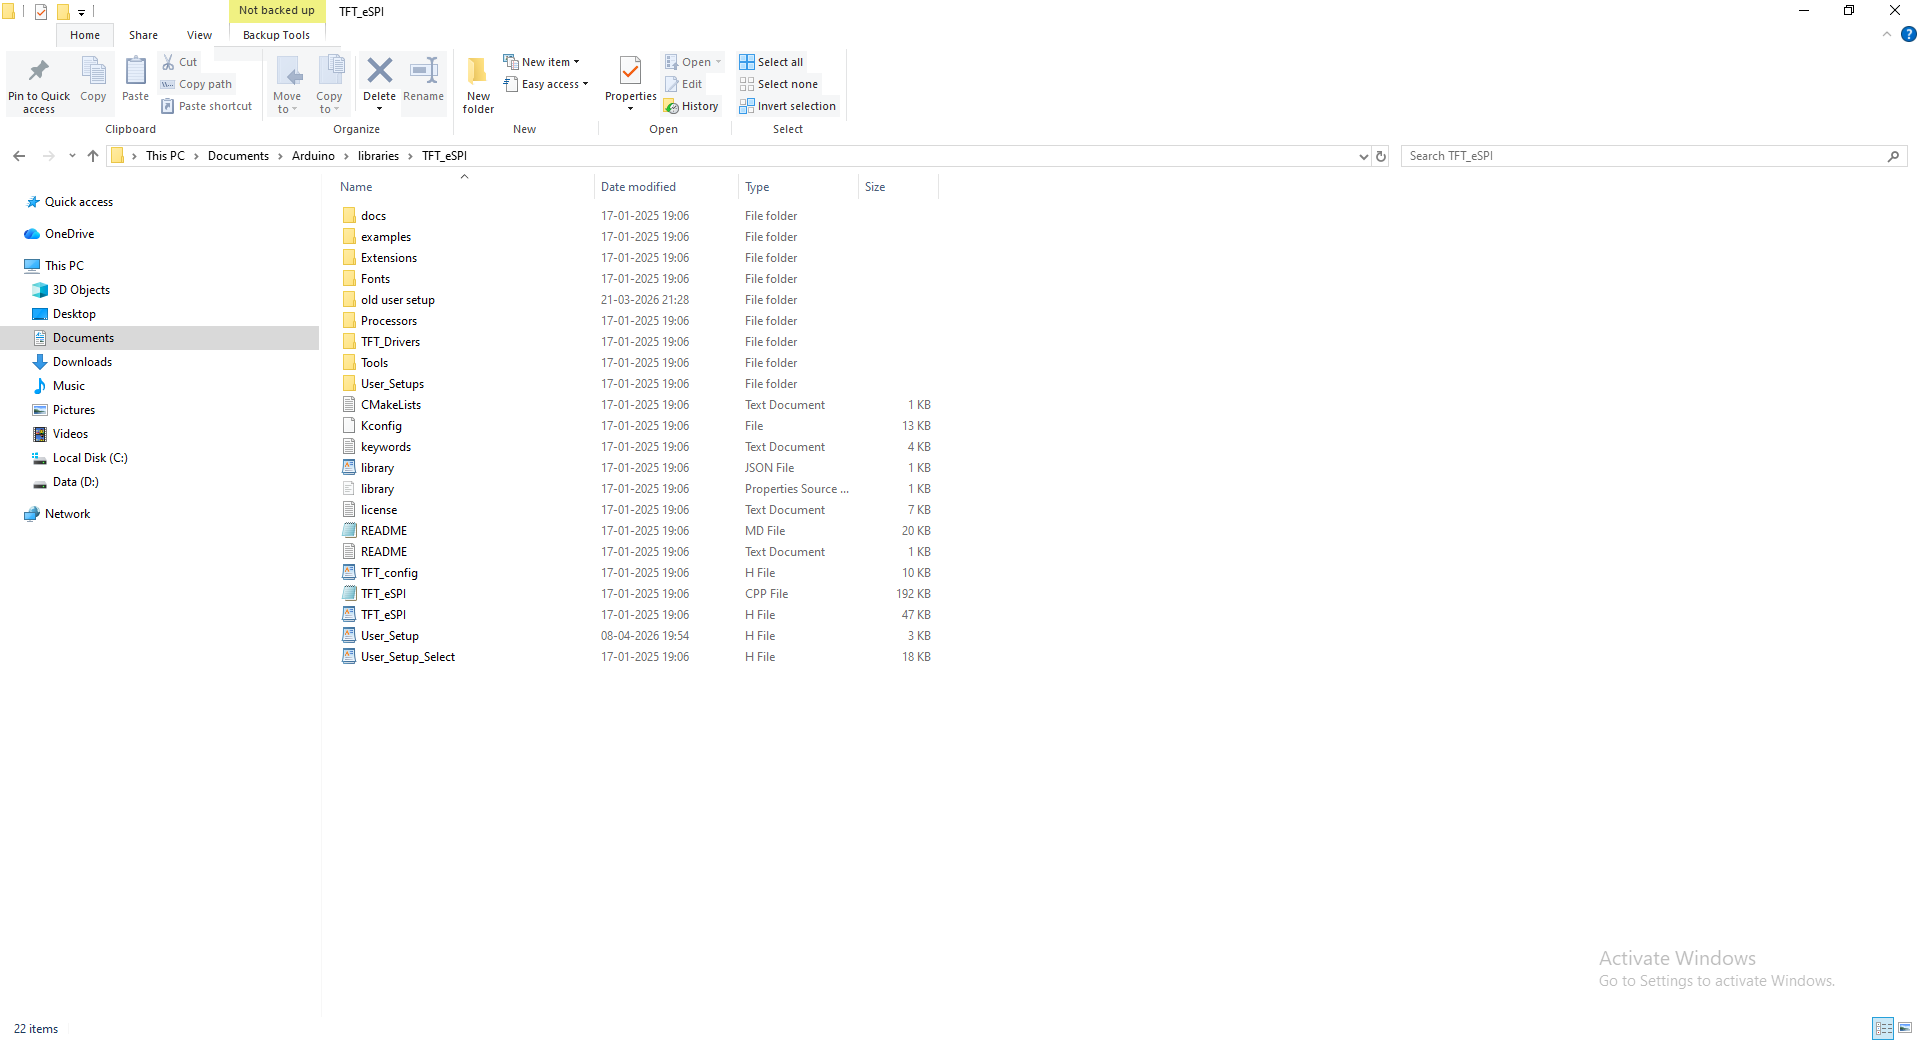
Task: Switch to the View ribbon tab
Action: (199, 35)
